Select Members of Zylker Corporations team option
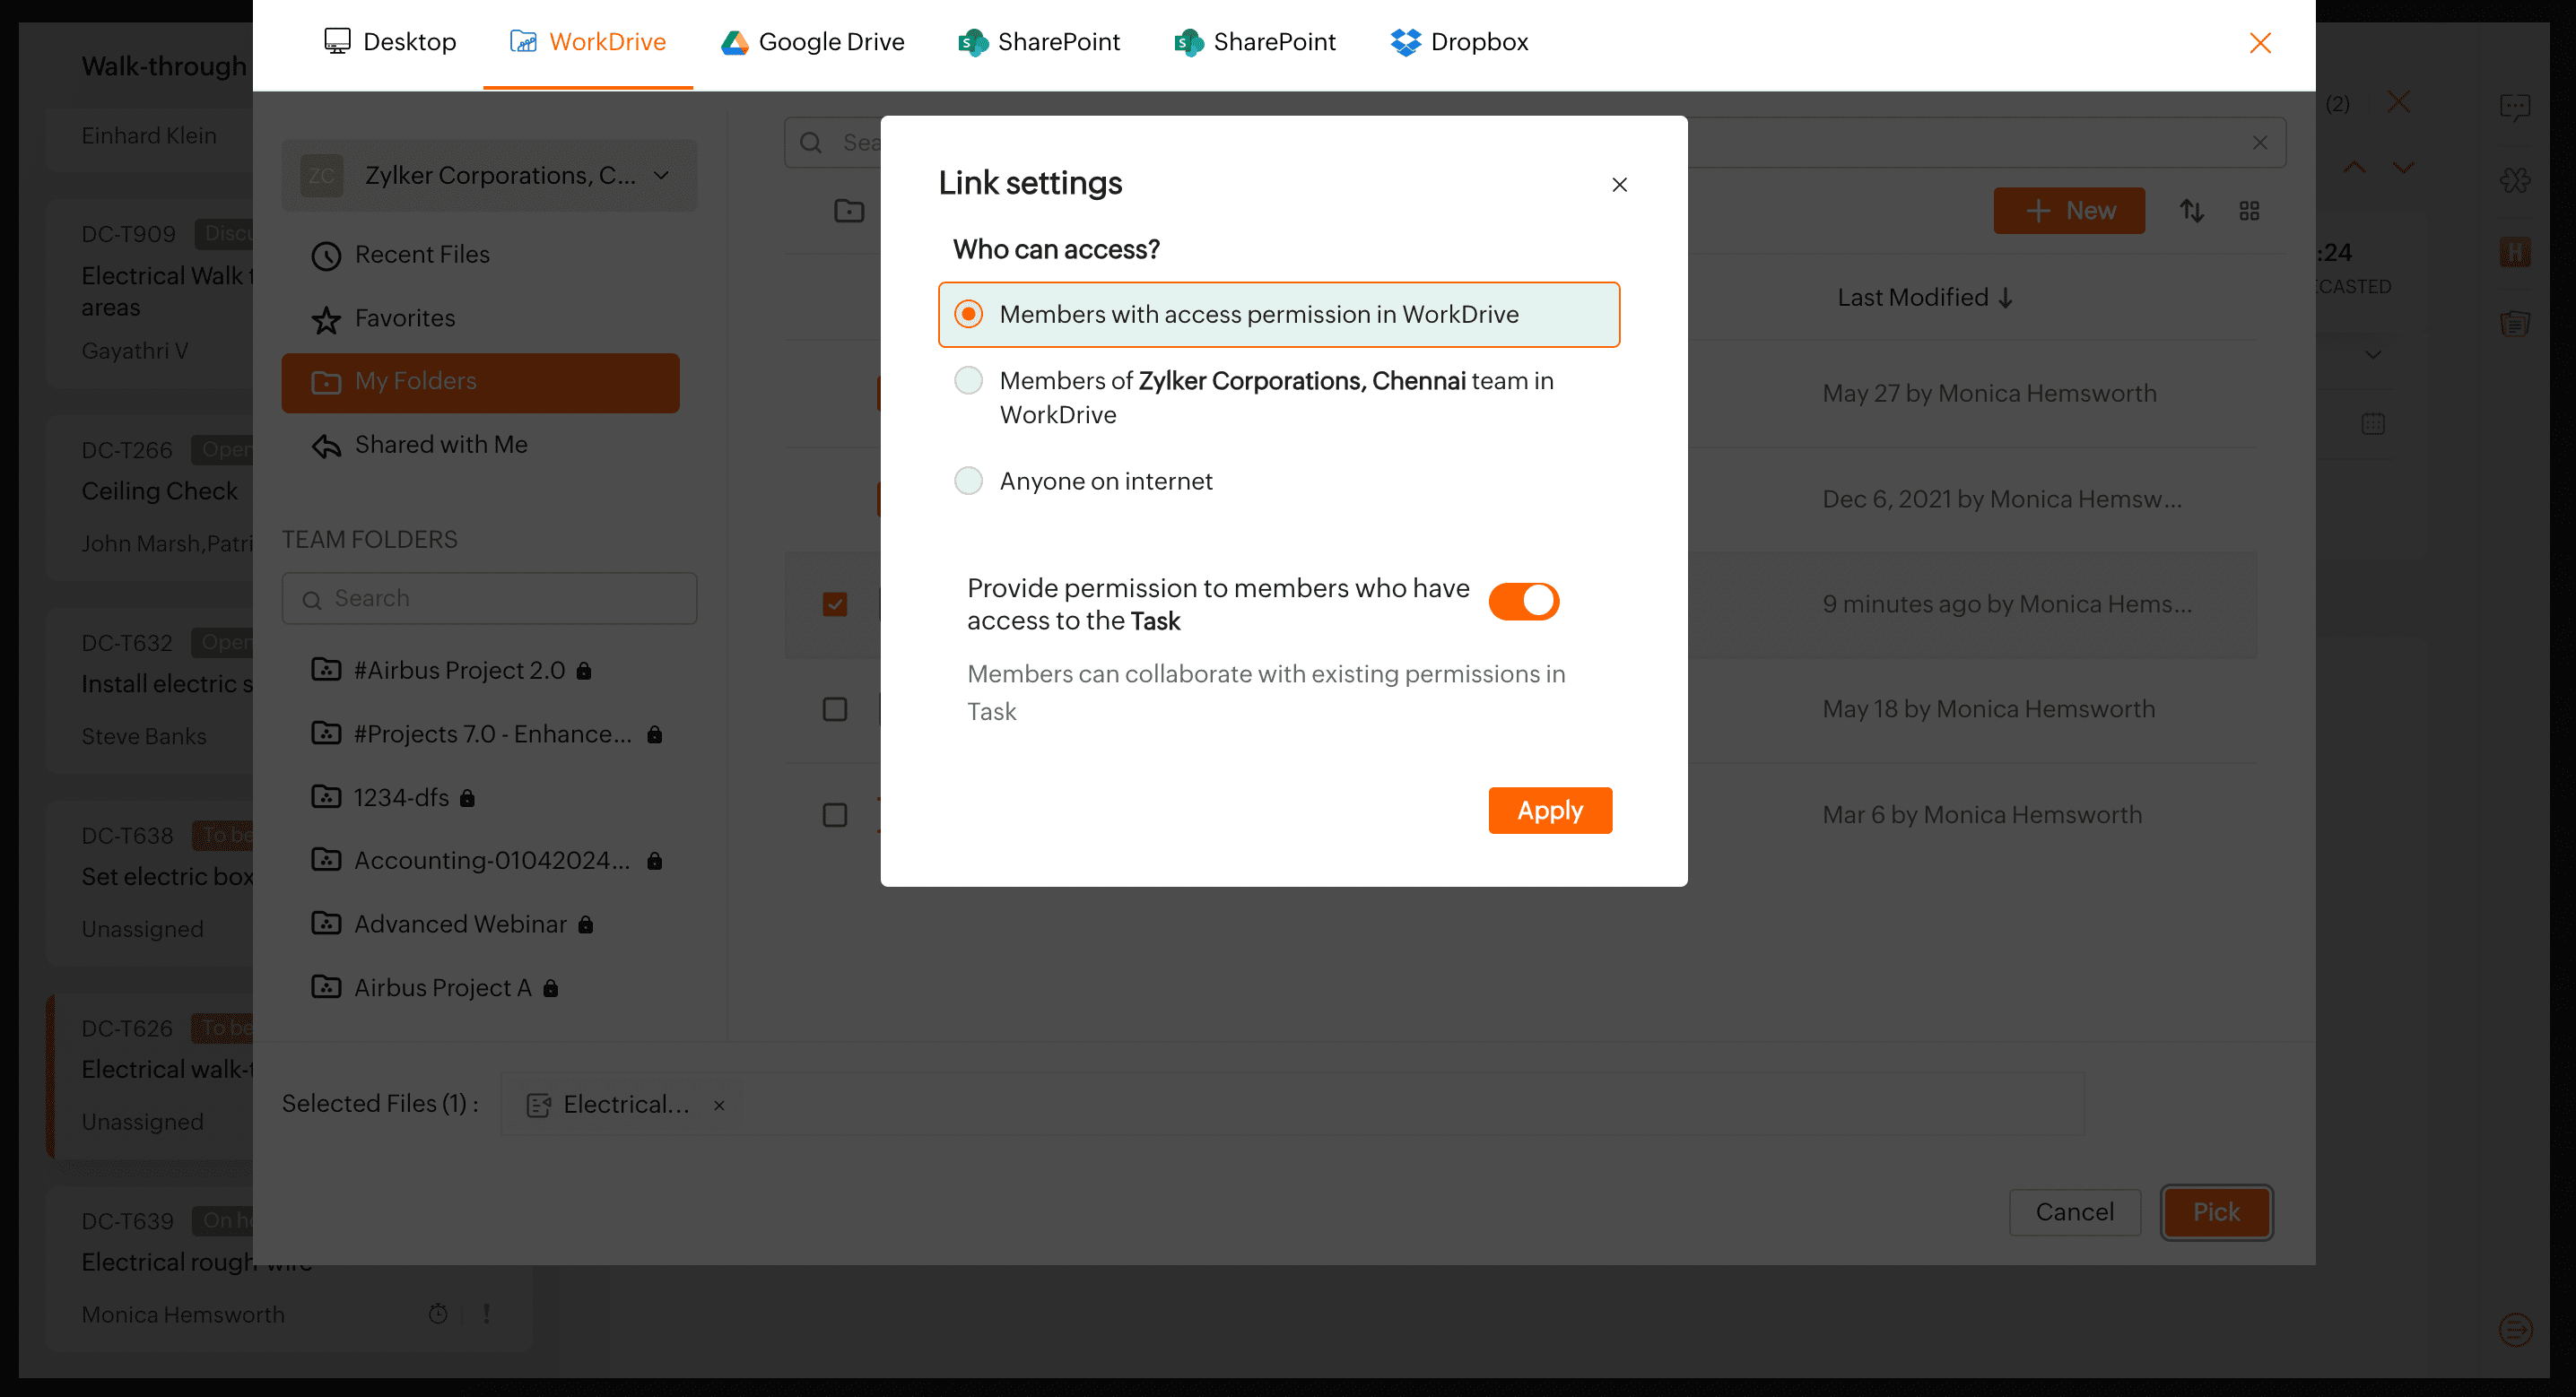Screen dimensions: 2576x1397 [x=968, y=381]
